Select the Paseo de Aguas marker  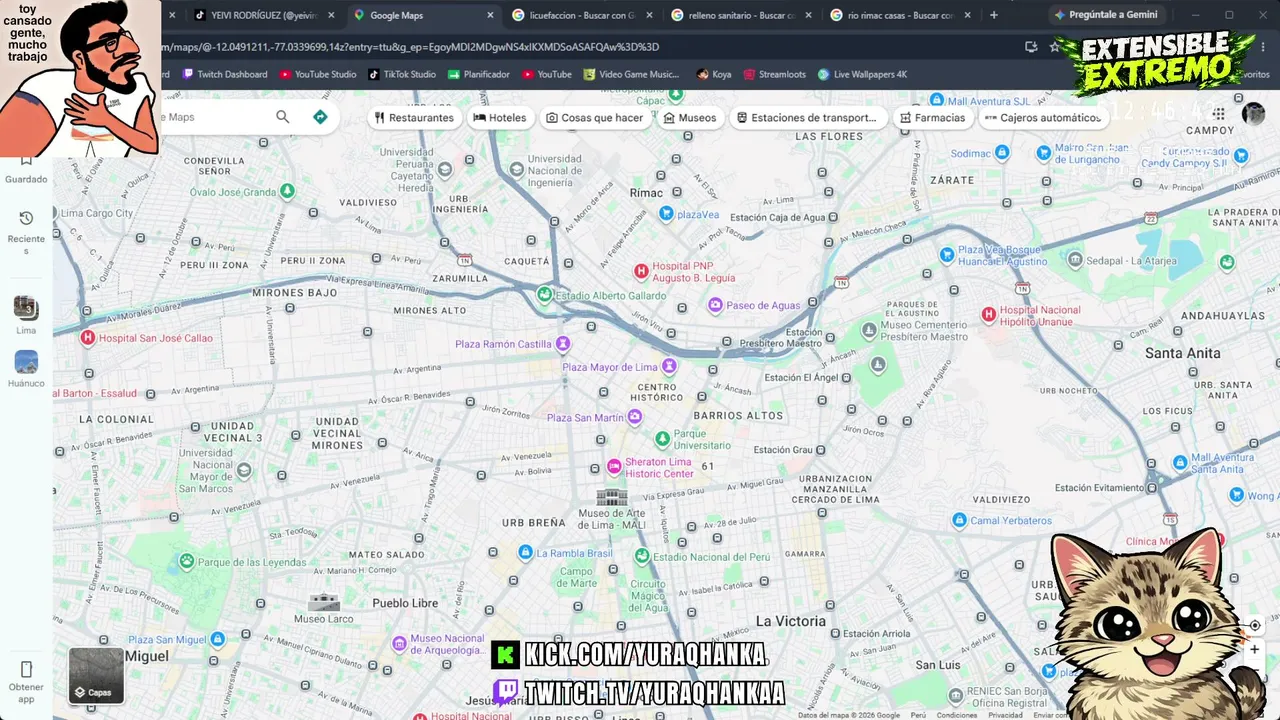(715, 305)
